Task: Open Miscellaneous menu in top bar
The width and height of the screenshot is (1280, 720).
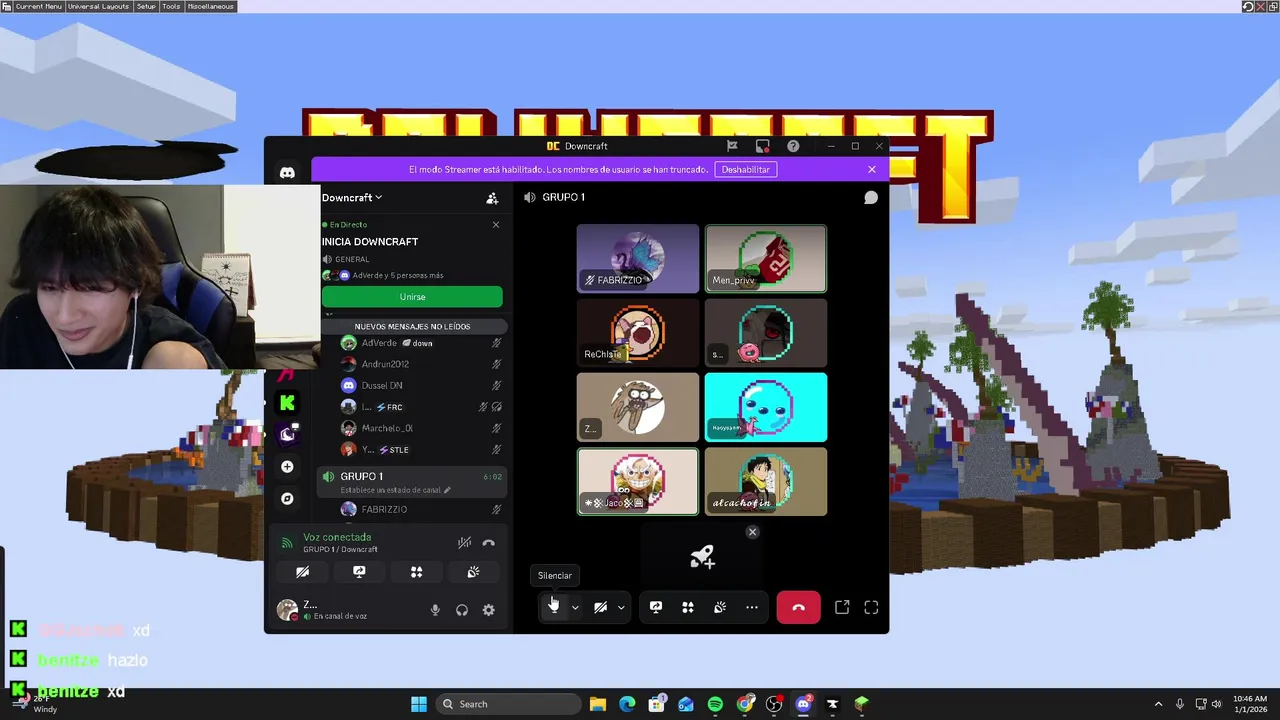Action: 210,6
